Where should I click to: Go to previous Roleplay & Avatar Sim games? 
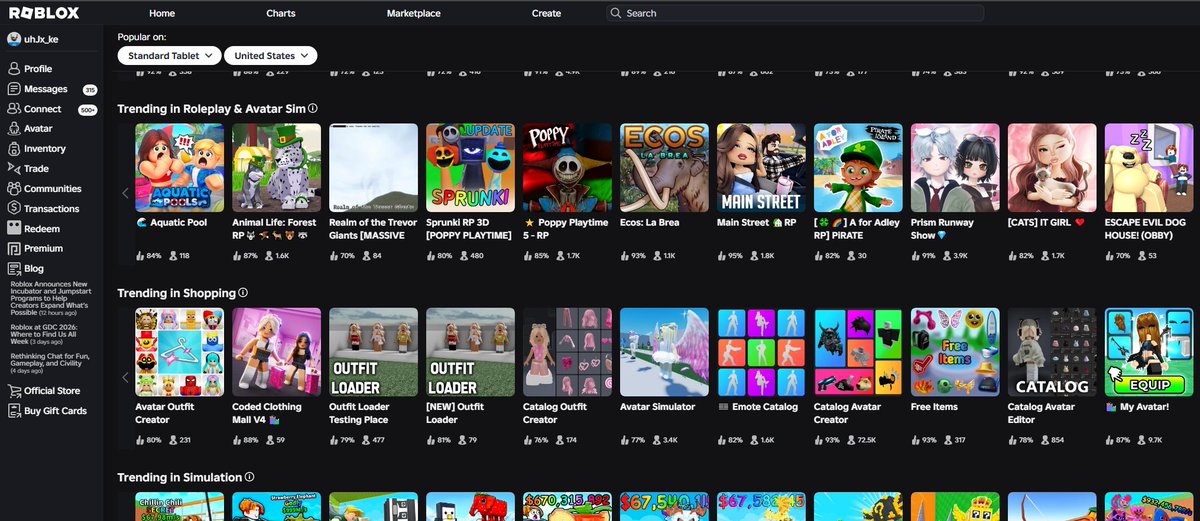pos(126,193)
